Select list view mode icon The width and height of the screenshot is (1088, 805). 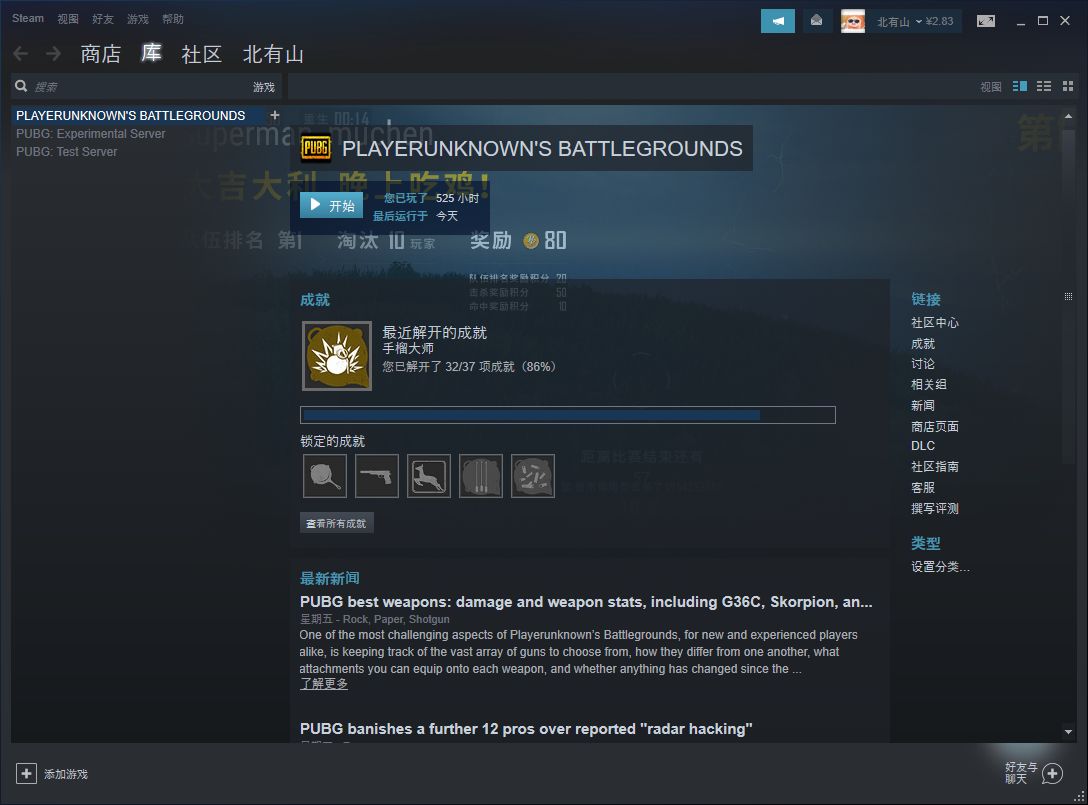tap(1044, 86)
